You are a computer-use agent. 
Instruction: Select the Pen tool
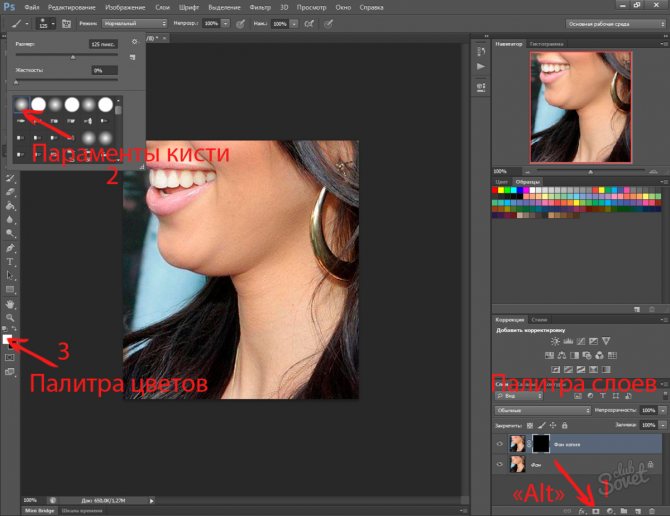click(10, 247)
